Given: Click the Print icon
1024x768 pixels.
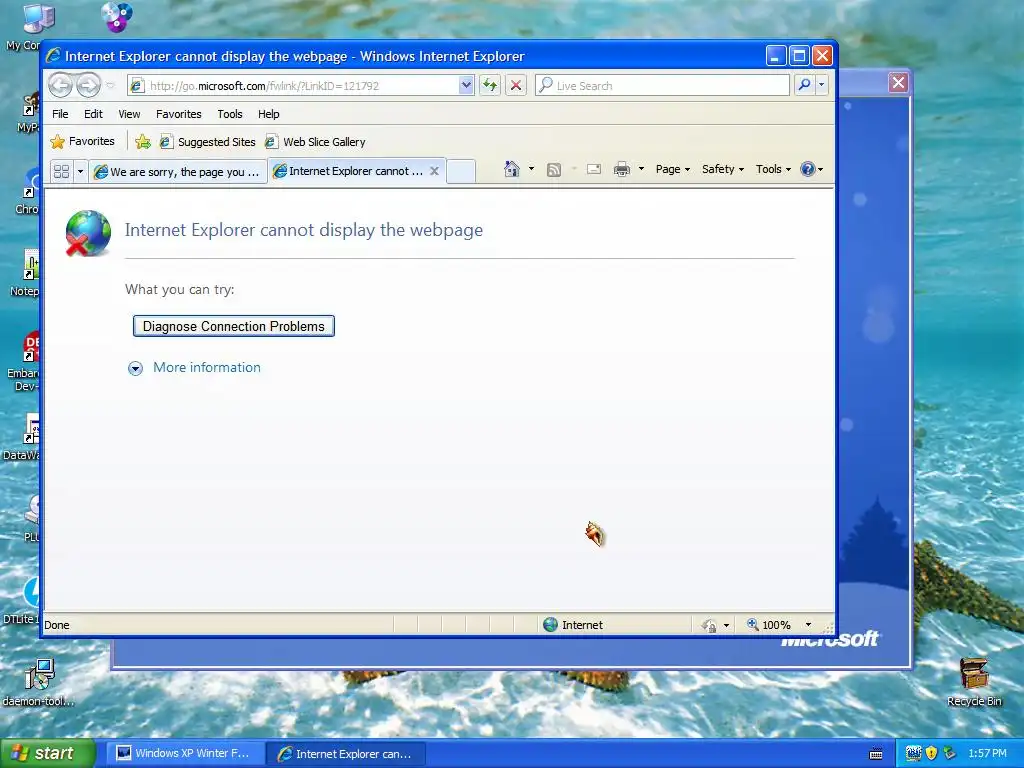Looking at the screenshot, I should click(x=622, y=169).
